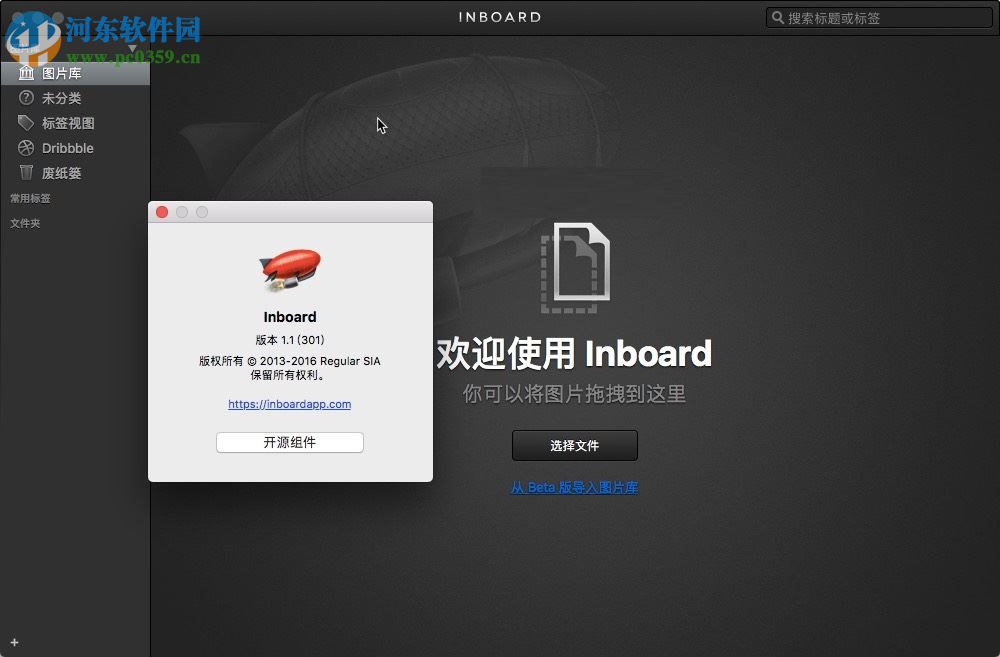Expand the 常用标签 section
The width and height of the screenshot is (1000, 657).
tap(29, 198)
